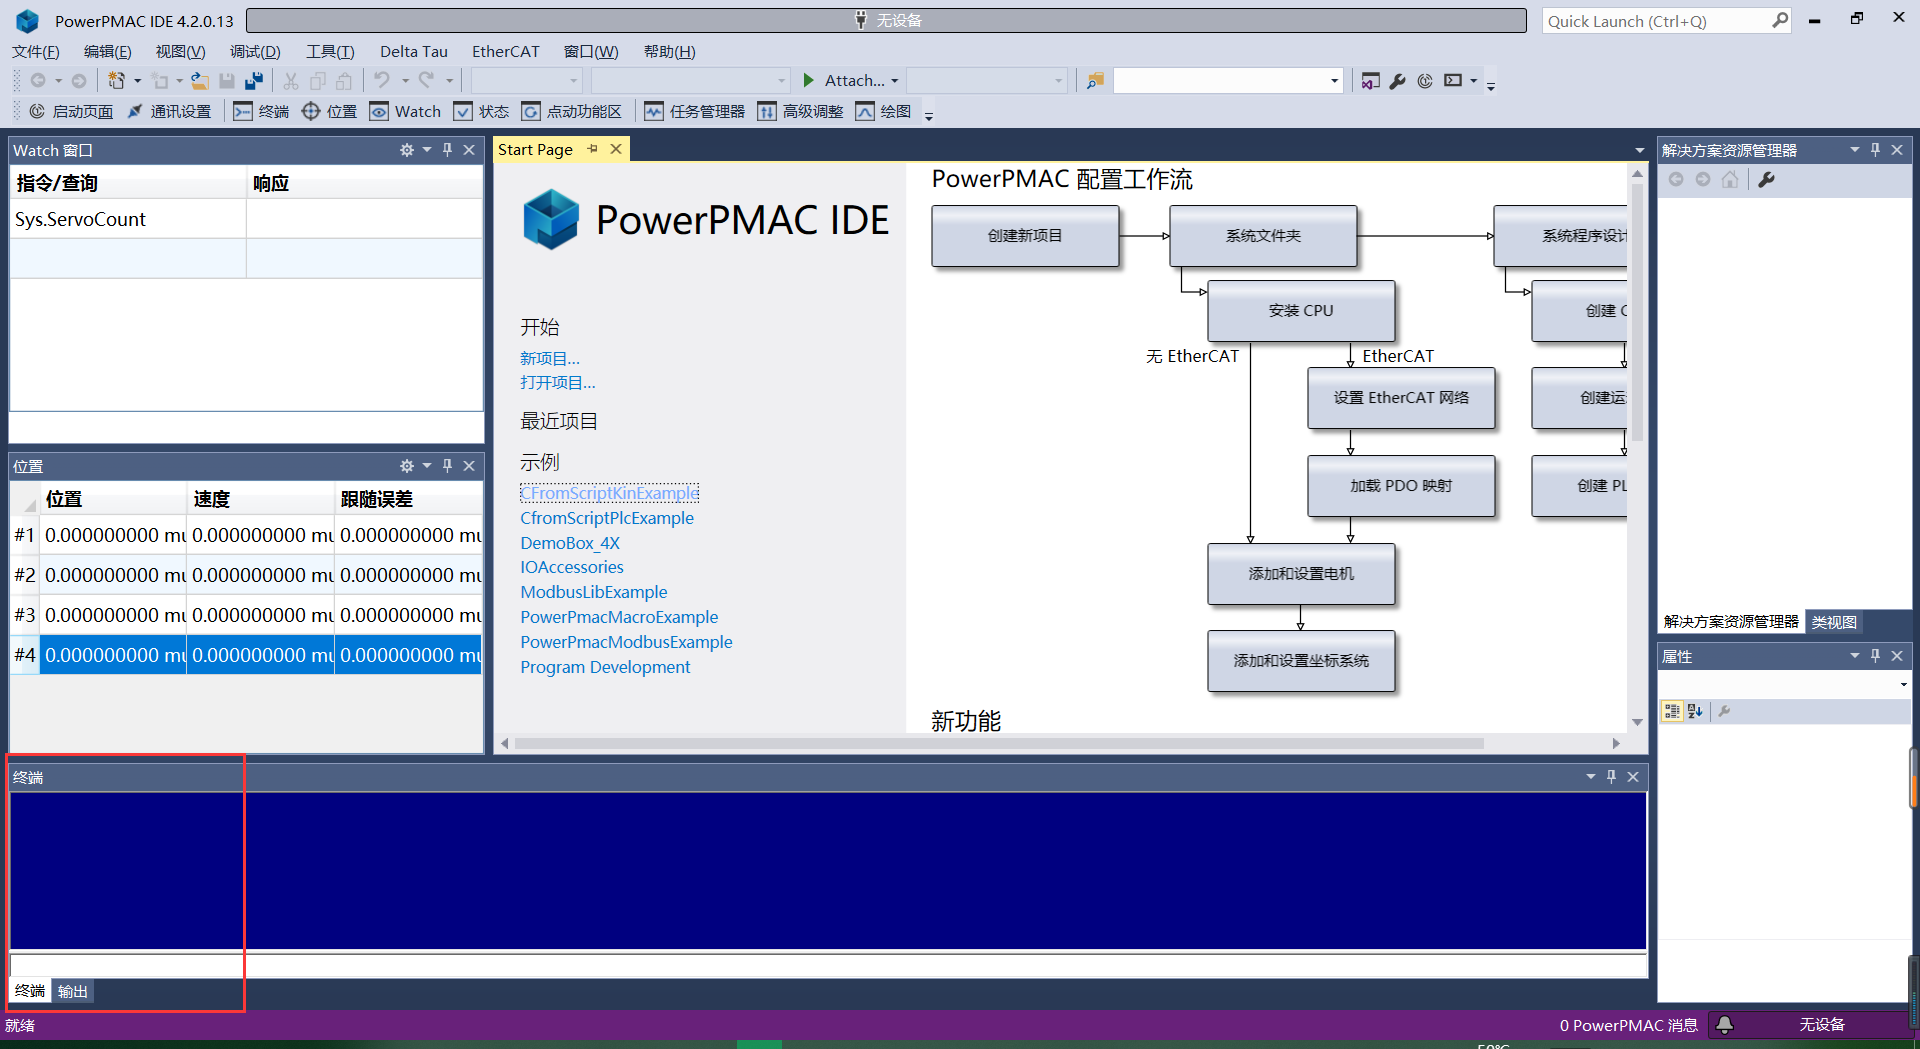Open the PowerPmacModbusExample recent project
1920x1049 pixels.
click(626, 642)
